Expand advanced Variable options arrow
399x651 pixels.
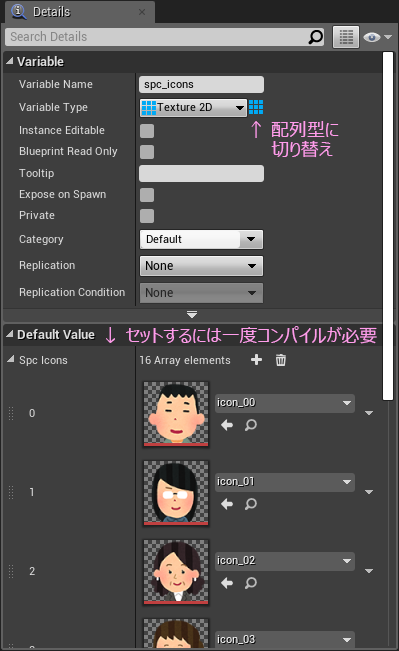coord(192,314)
